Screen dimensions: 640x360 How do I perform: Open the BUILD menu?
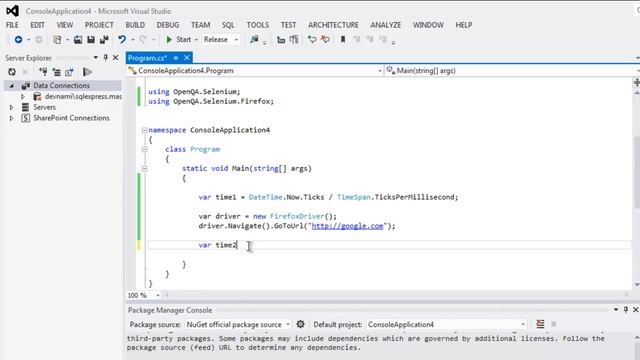(x=135, y=25)
